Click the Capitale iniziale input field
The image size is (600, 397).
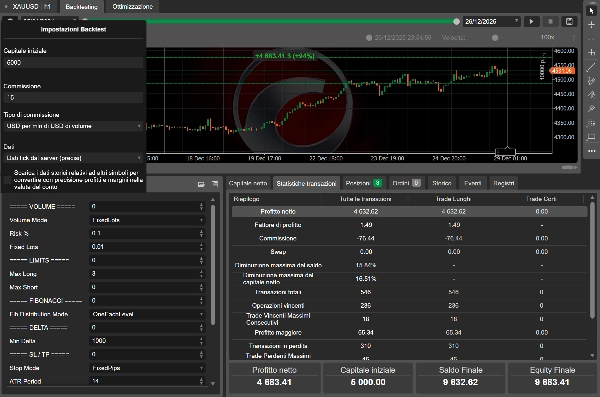click(73, 62)
